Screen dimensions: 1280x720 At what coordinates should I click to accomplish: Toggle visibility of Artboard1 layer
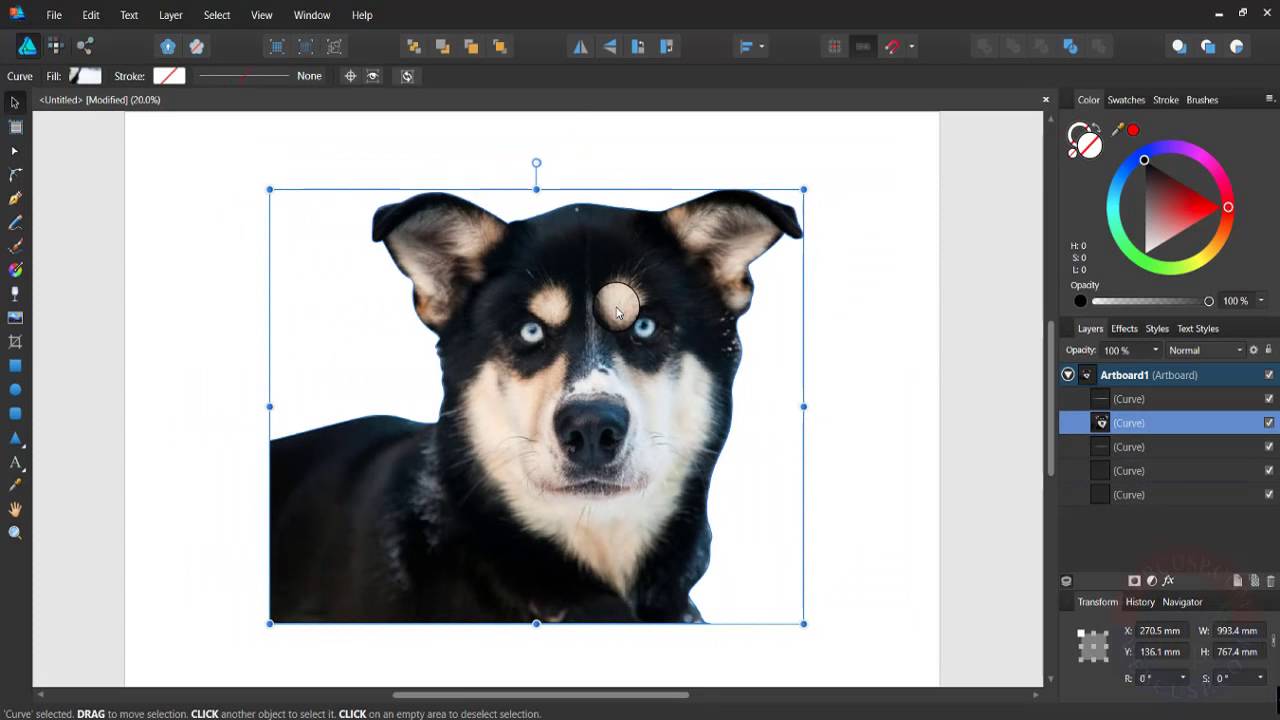pos(1269,375)
